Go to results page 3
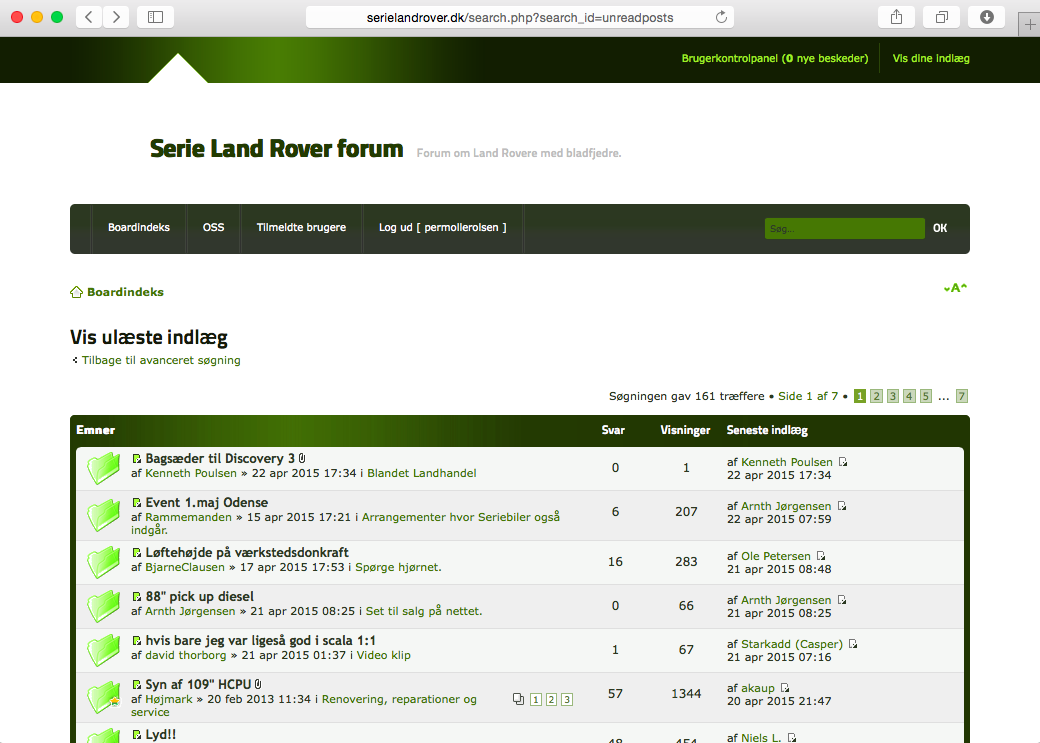The image size is (1040, 743). click(893, 396)
